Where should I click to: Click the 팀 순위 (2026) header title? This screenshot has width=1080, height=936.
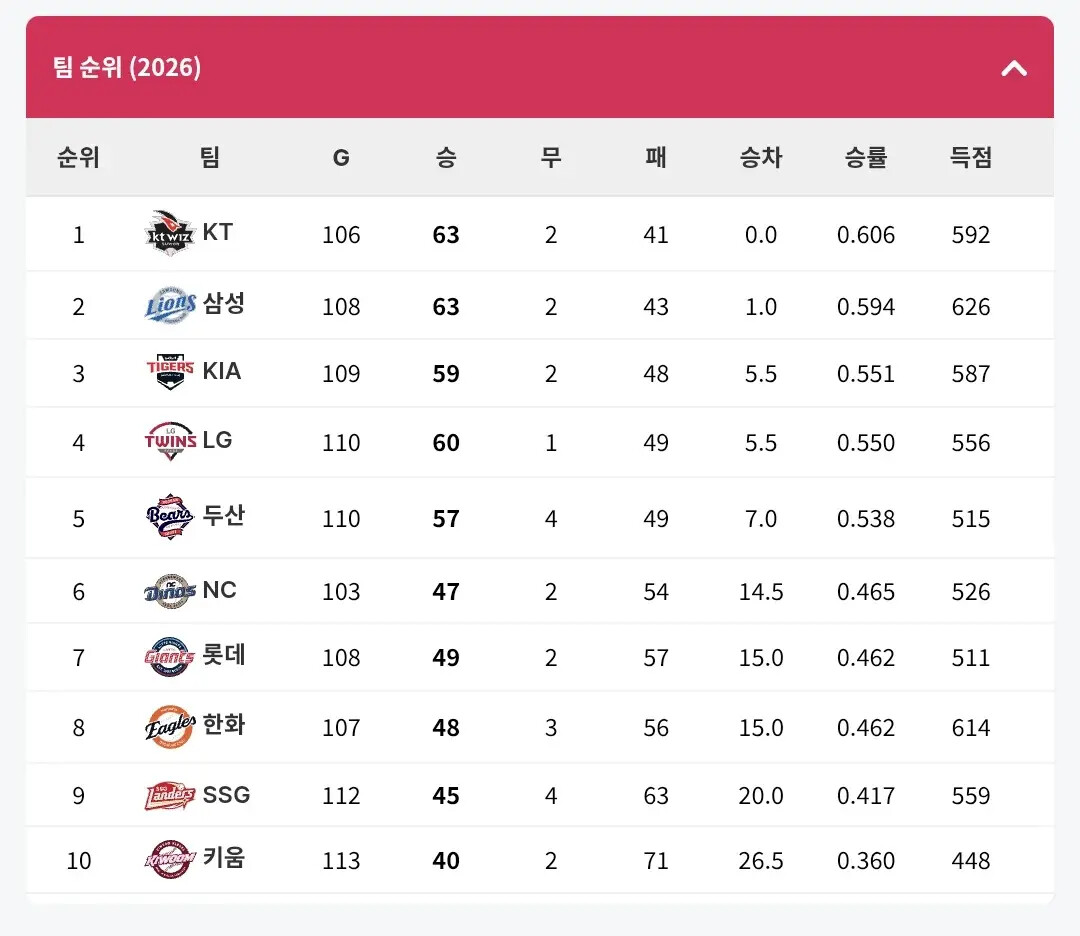(127, 67)
